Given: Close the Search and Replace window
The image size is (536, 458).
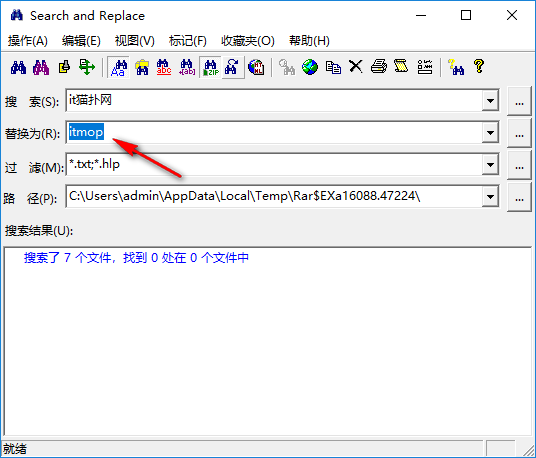Looking at the screenshot, I should click(x=512, y=15).
